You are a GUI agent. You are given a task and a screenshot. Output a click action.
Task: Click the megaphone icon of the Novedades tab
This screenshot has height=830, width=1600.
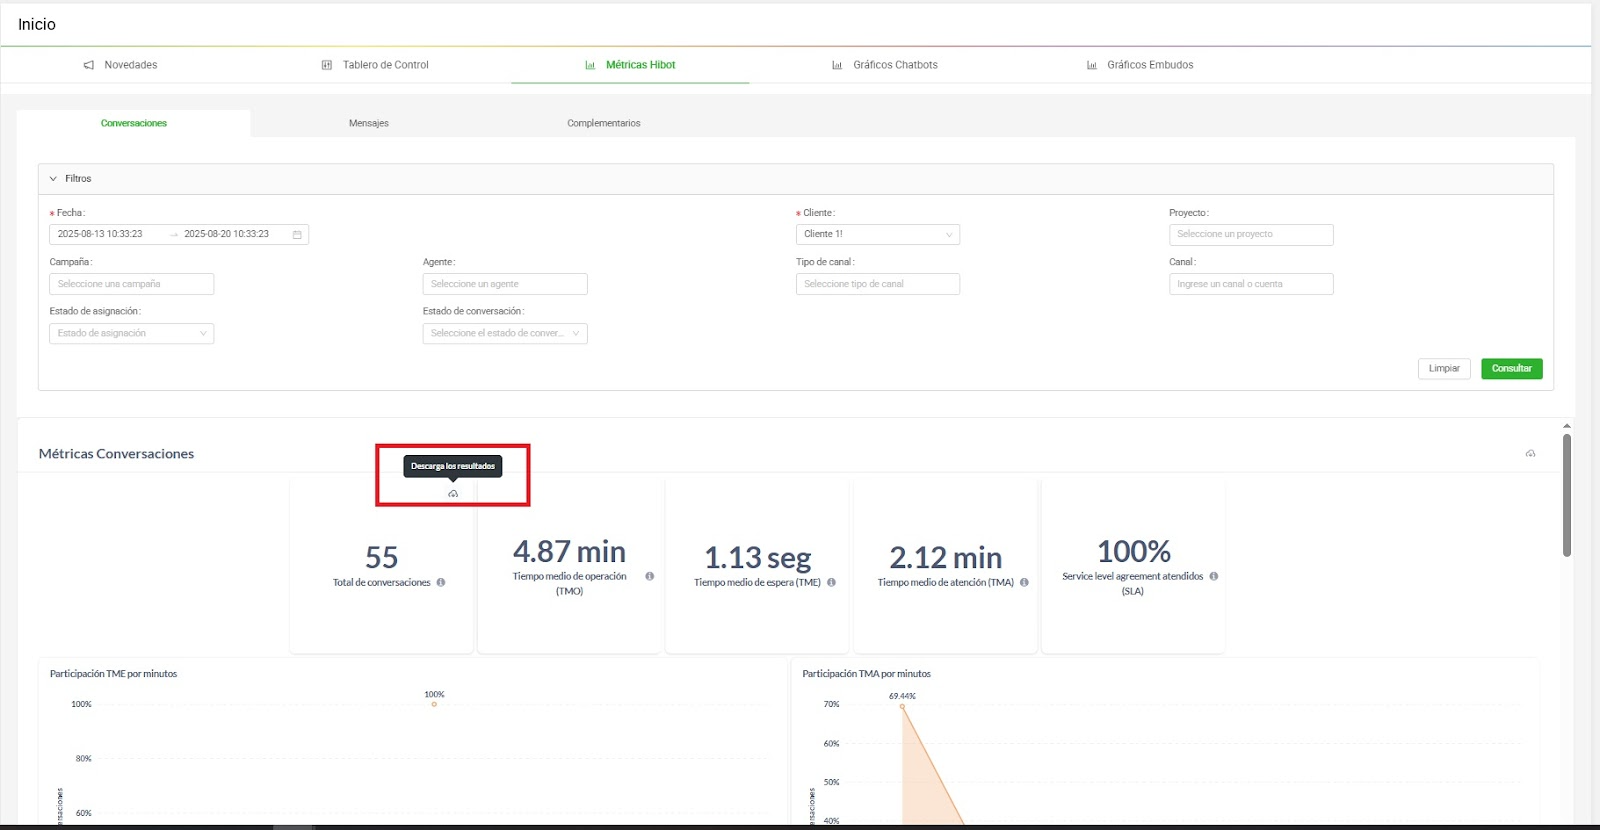pos(88,65)
